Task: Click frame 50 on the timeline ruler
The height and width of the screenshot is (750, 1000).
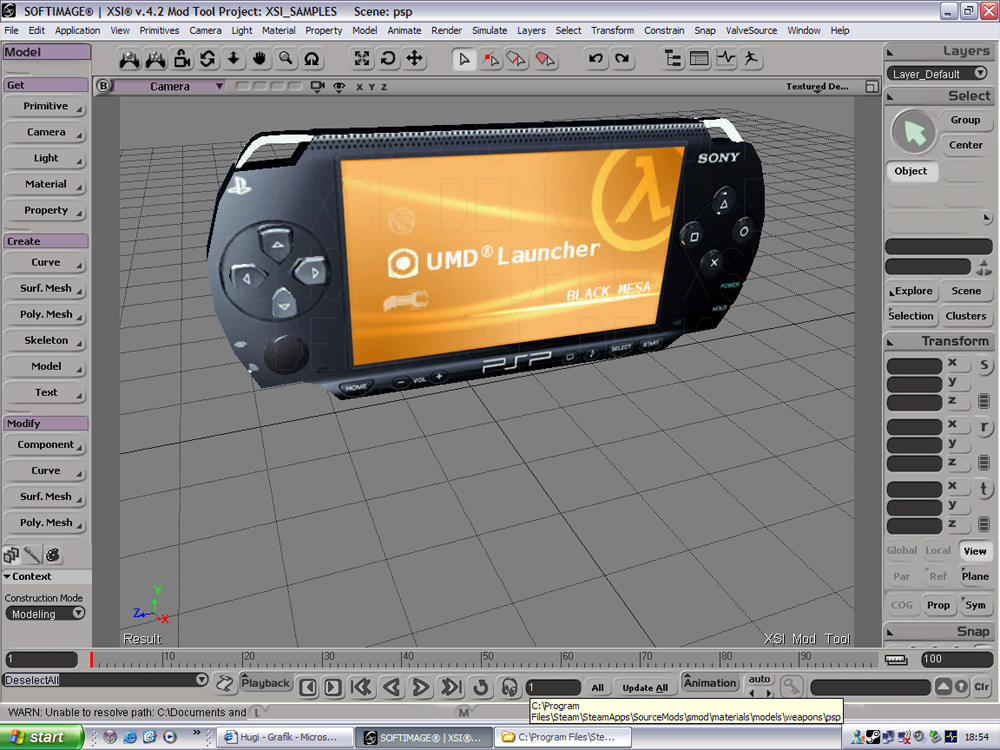Action: coord(483,659)
